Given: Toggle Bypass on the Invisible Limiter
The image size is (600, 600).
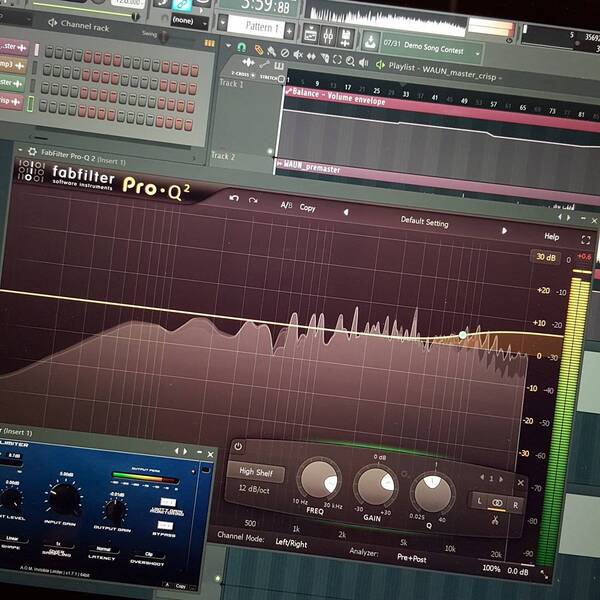Looking at the screenshot, I should point(165,526).
